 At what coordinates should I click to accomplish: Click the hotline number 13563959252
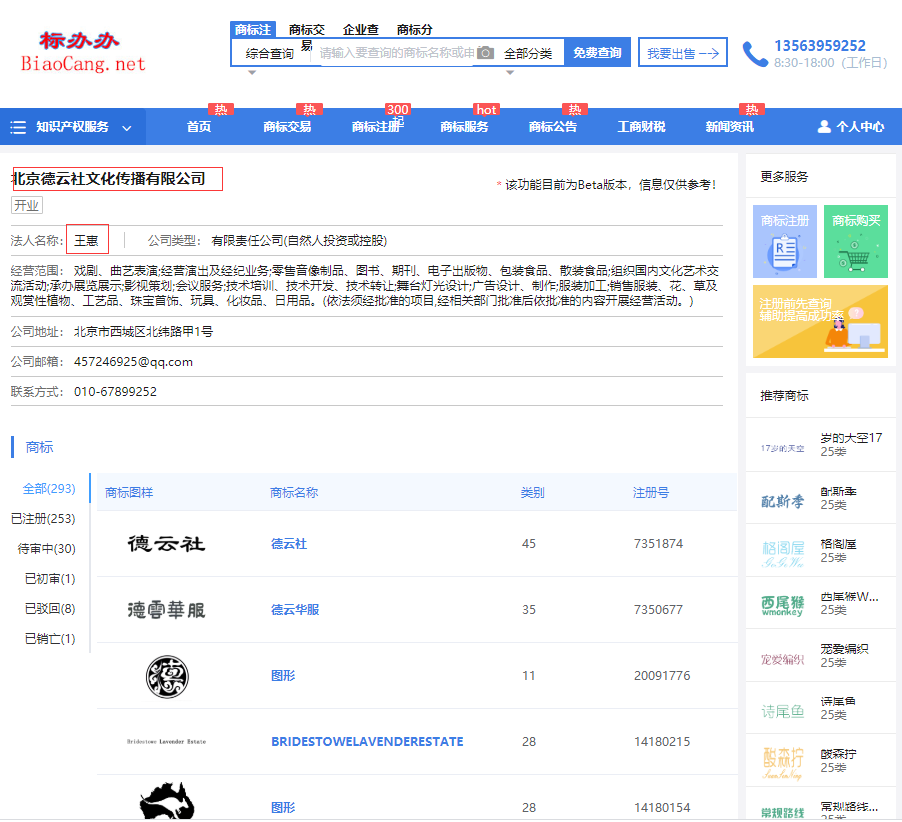[x=820, y=45]
